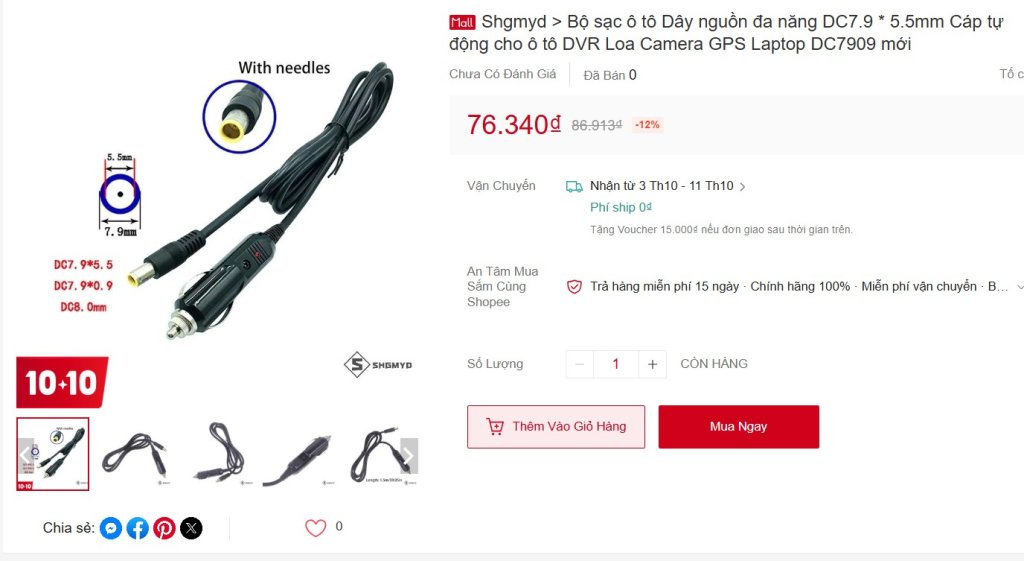Viewport: 1024px width, 561px height.
Task: Select the car plug close-up thumbnail
Action: [298, 455]
